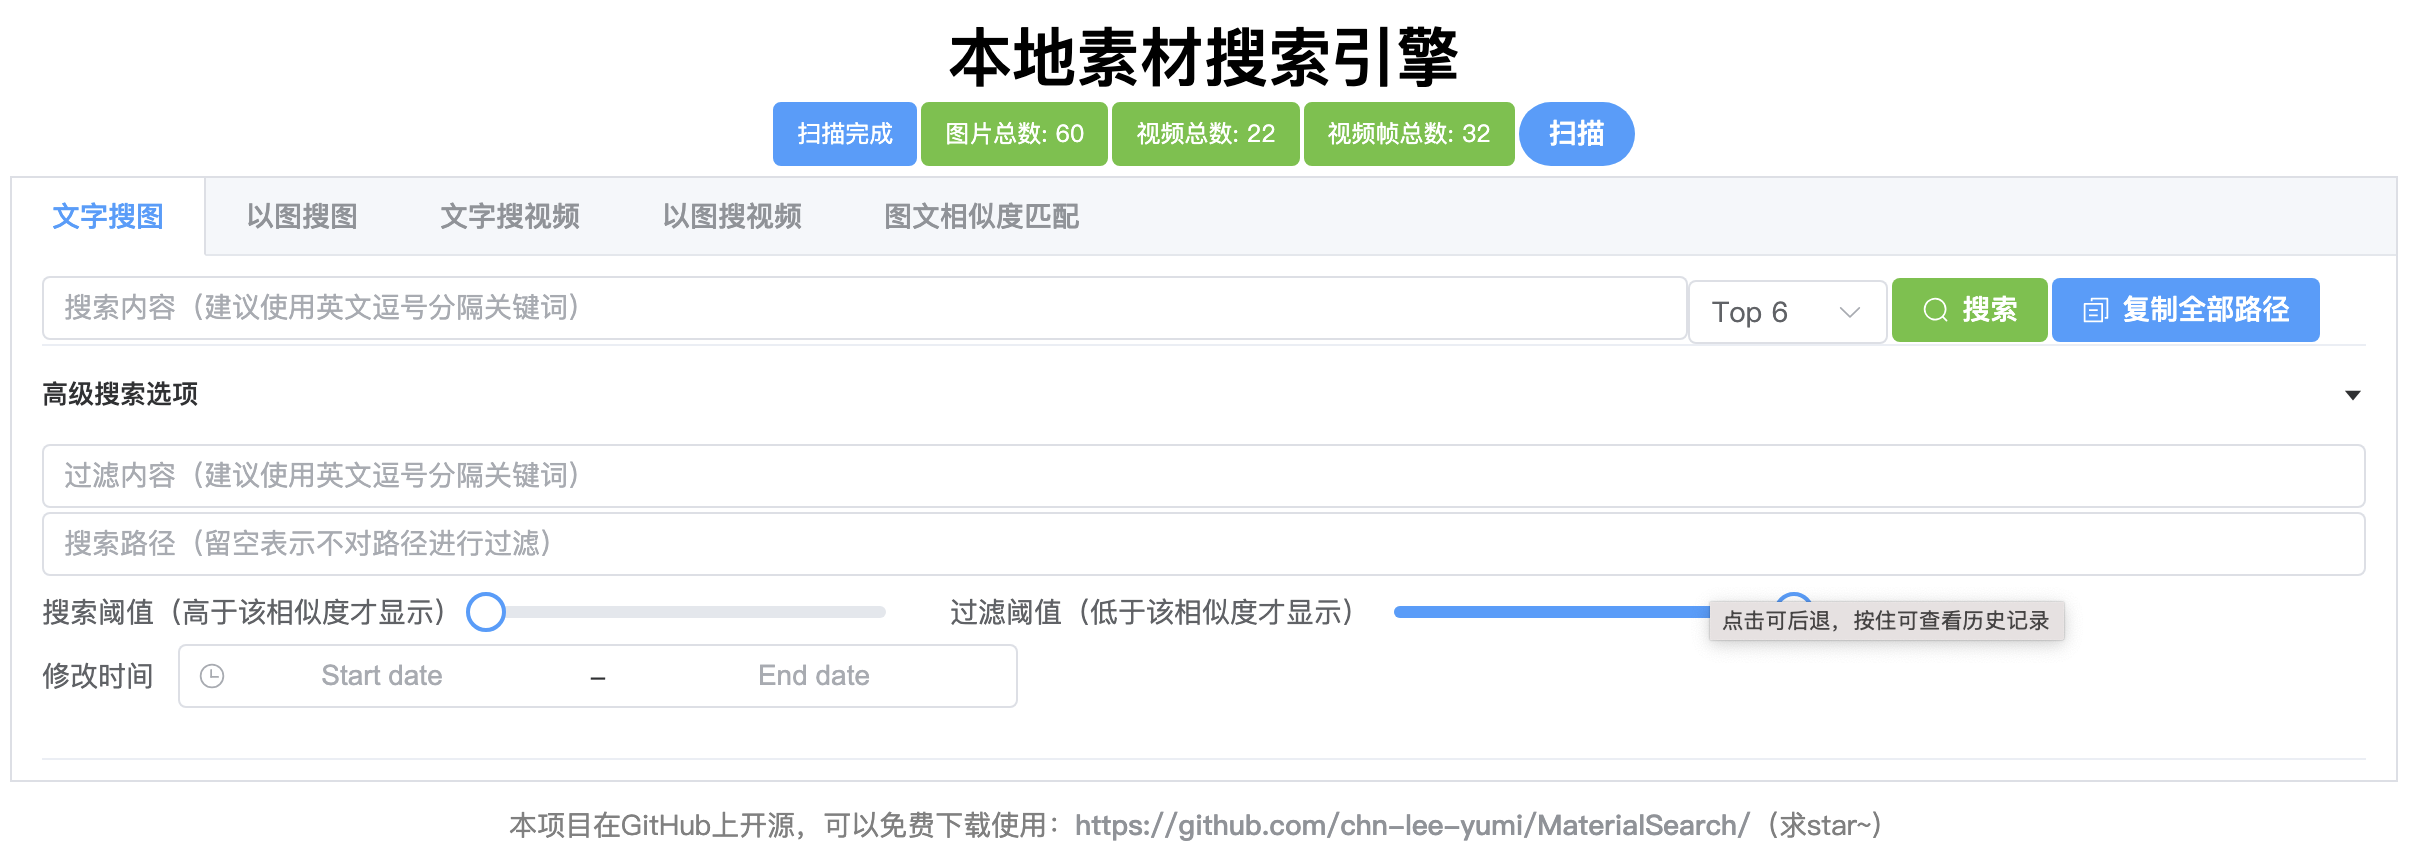Click the 扫描完成 status tag
The height and width of the screenshot is (866, 2412).
(845, 134)
